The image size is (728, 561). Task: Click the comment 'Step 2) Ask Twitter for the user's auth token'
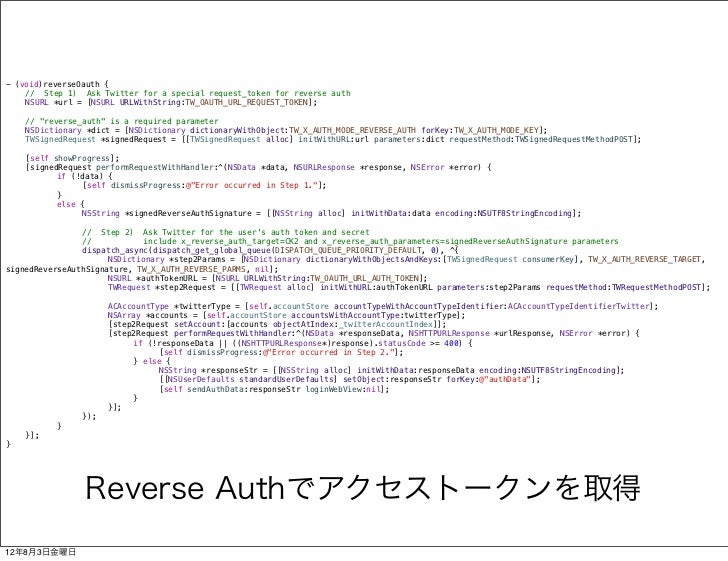point(226,232)
